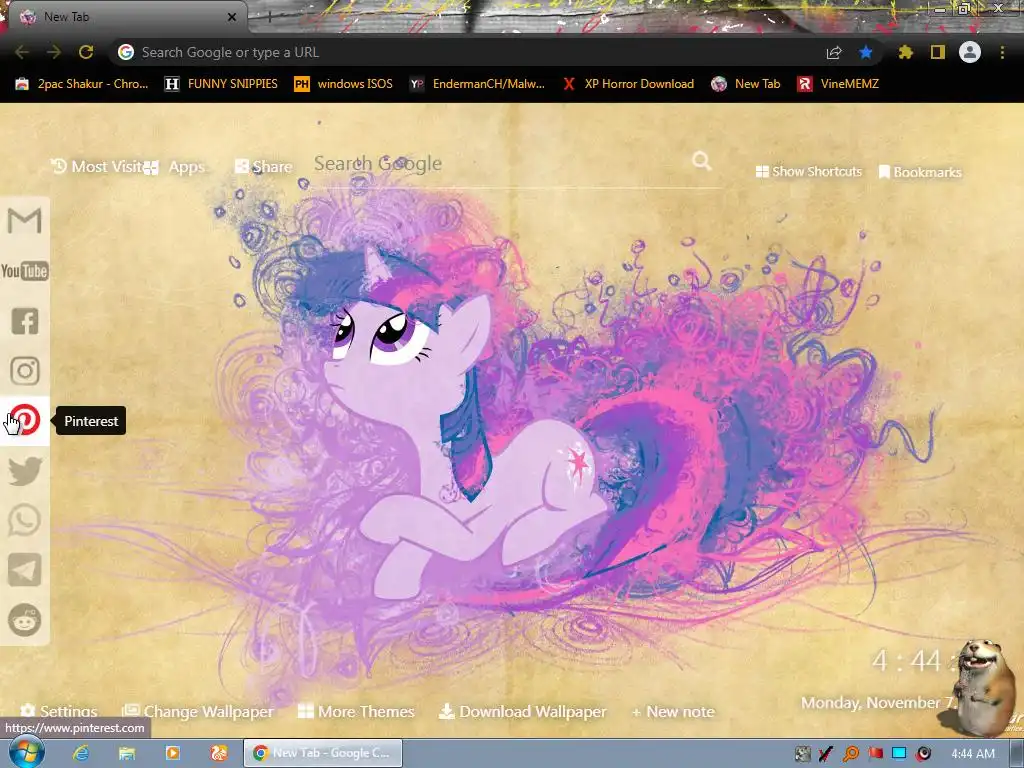Switch to Chrome taskbar window button
This screenshot has width=1024, height=768.
click(x=323, y=753)
